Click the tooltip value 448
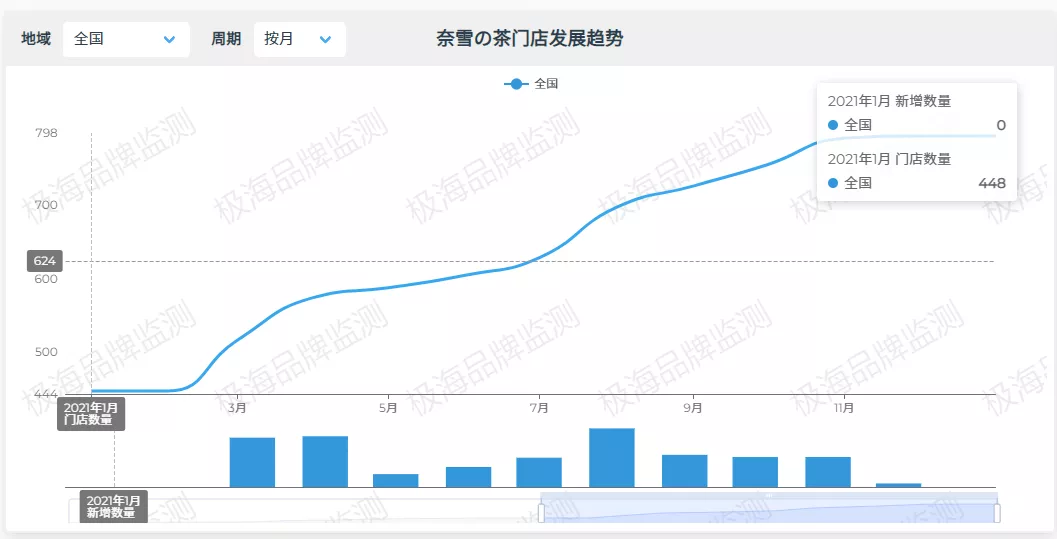 tap(992, 183)
